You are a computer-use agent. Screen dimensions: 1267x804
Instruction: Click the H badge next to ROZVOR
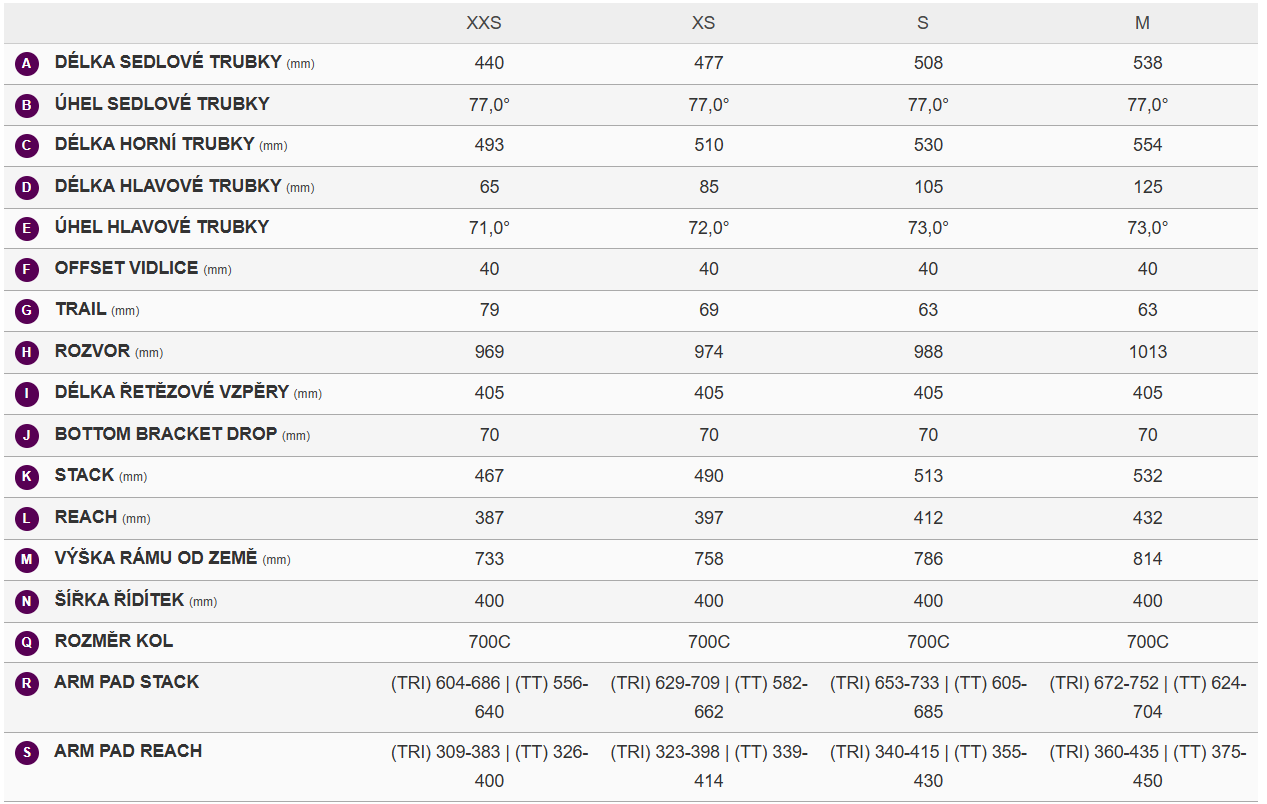(28, 353)
